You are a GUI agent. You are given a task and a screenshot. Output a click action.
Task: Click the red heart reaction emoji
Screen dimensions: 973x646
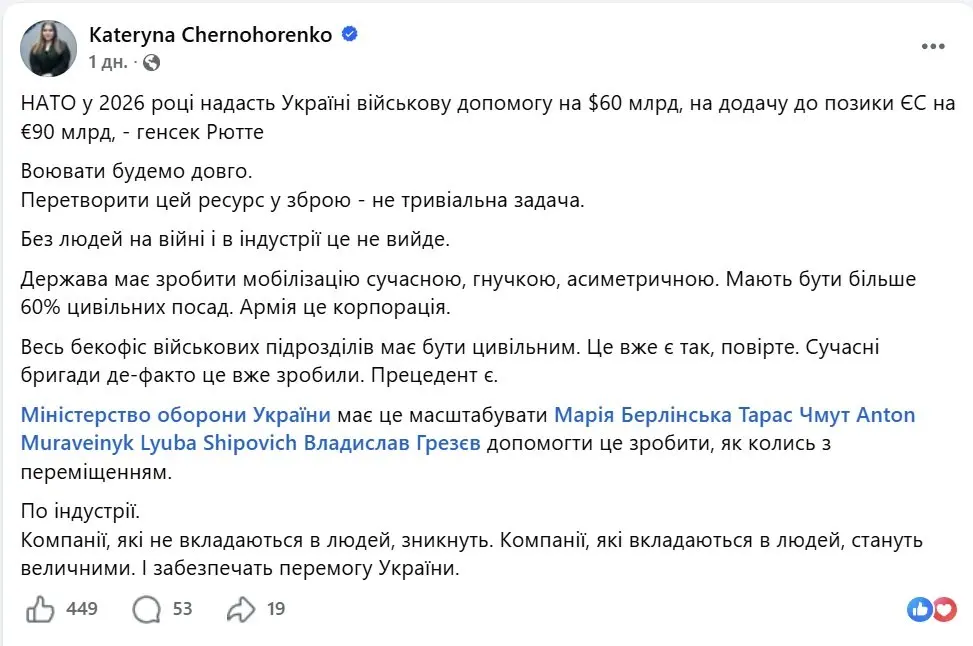(x=941, y=608)
